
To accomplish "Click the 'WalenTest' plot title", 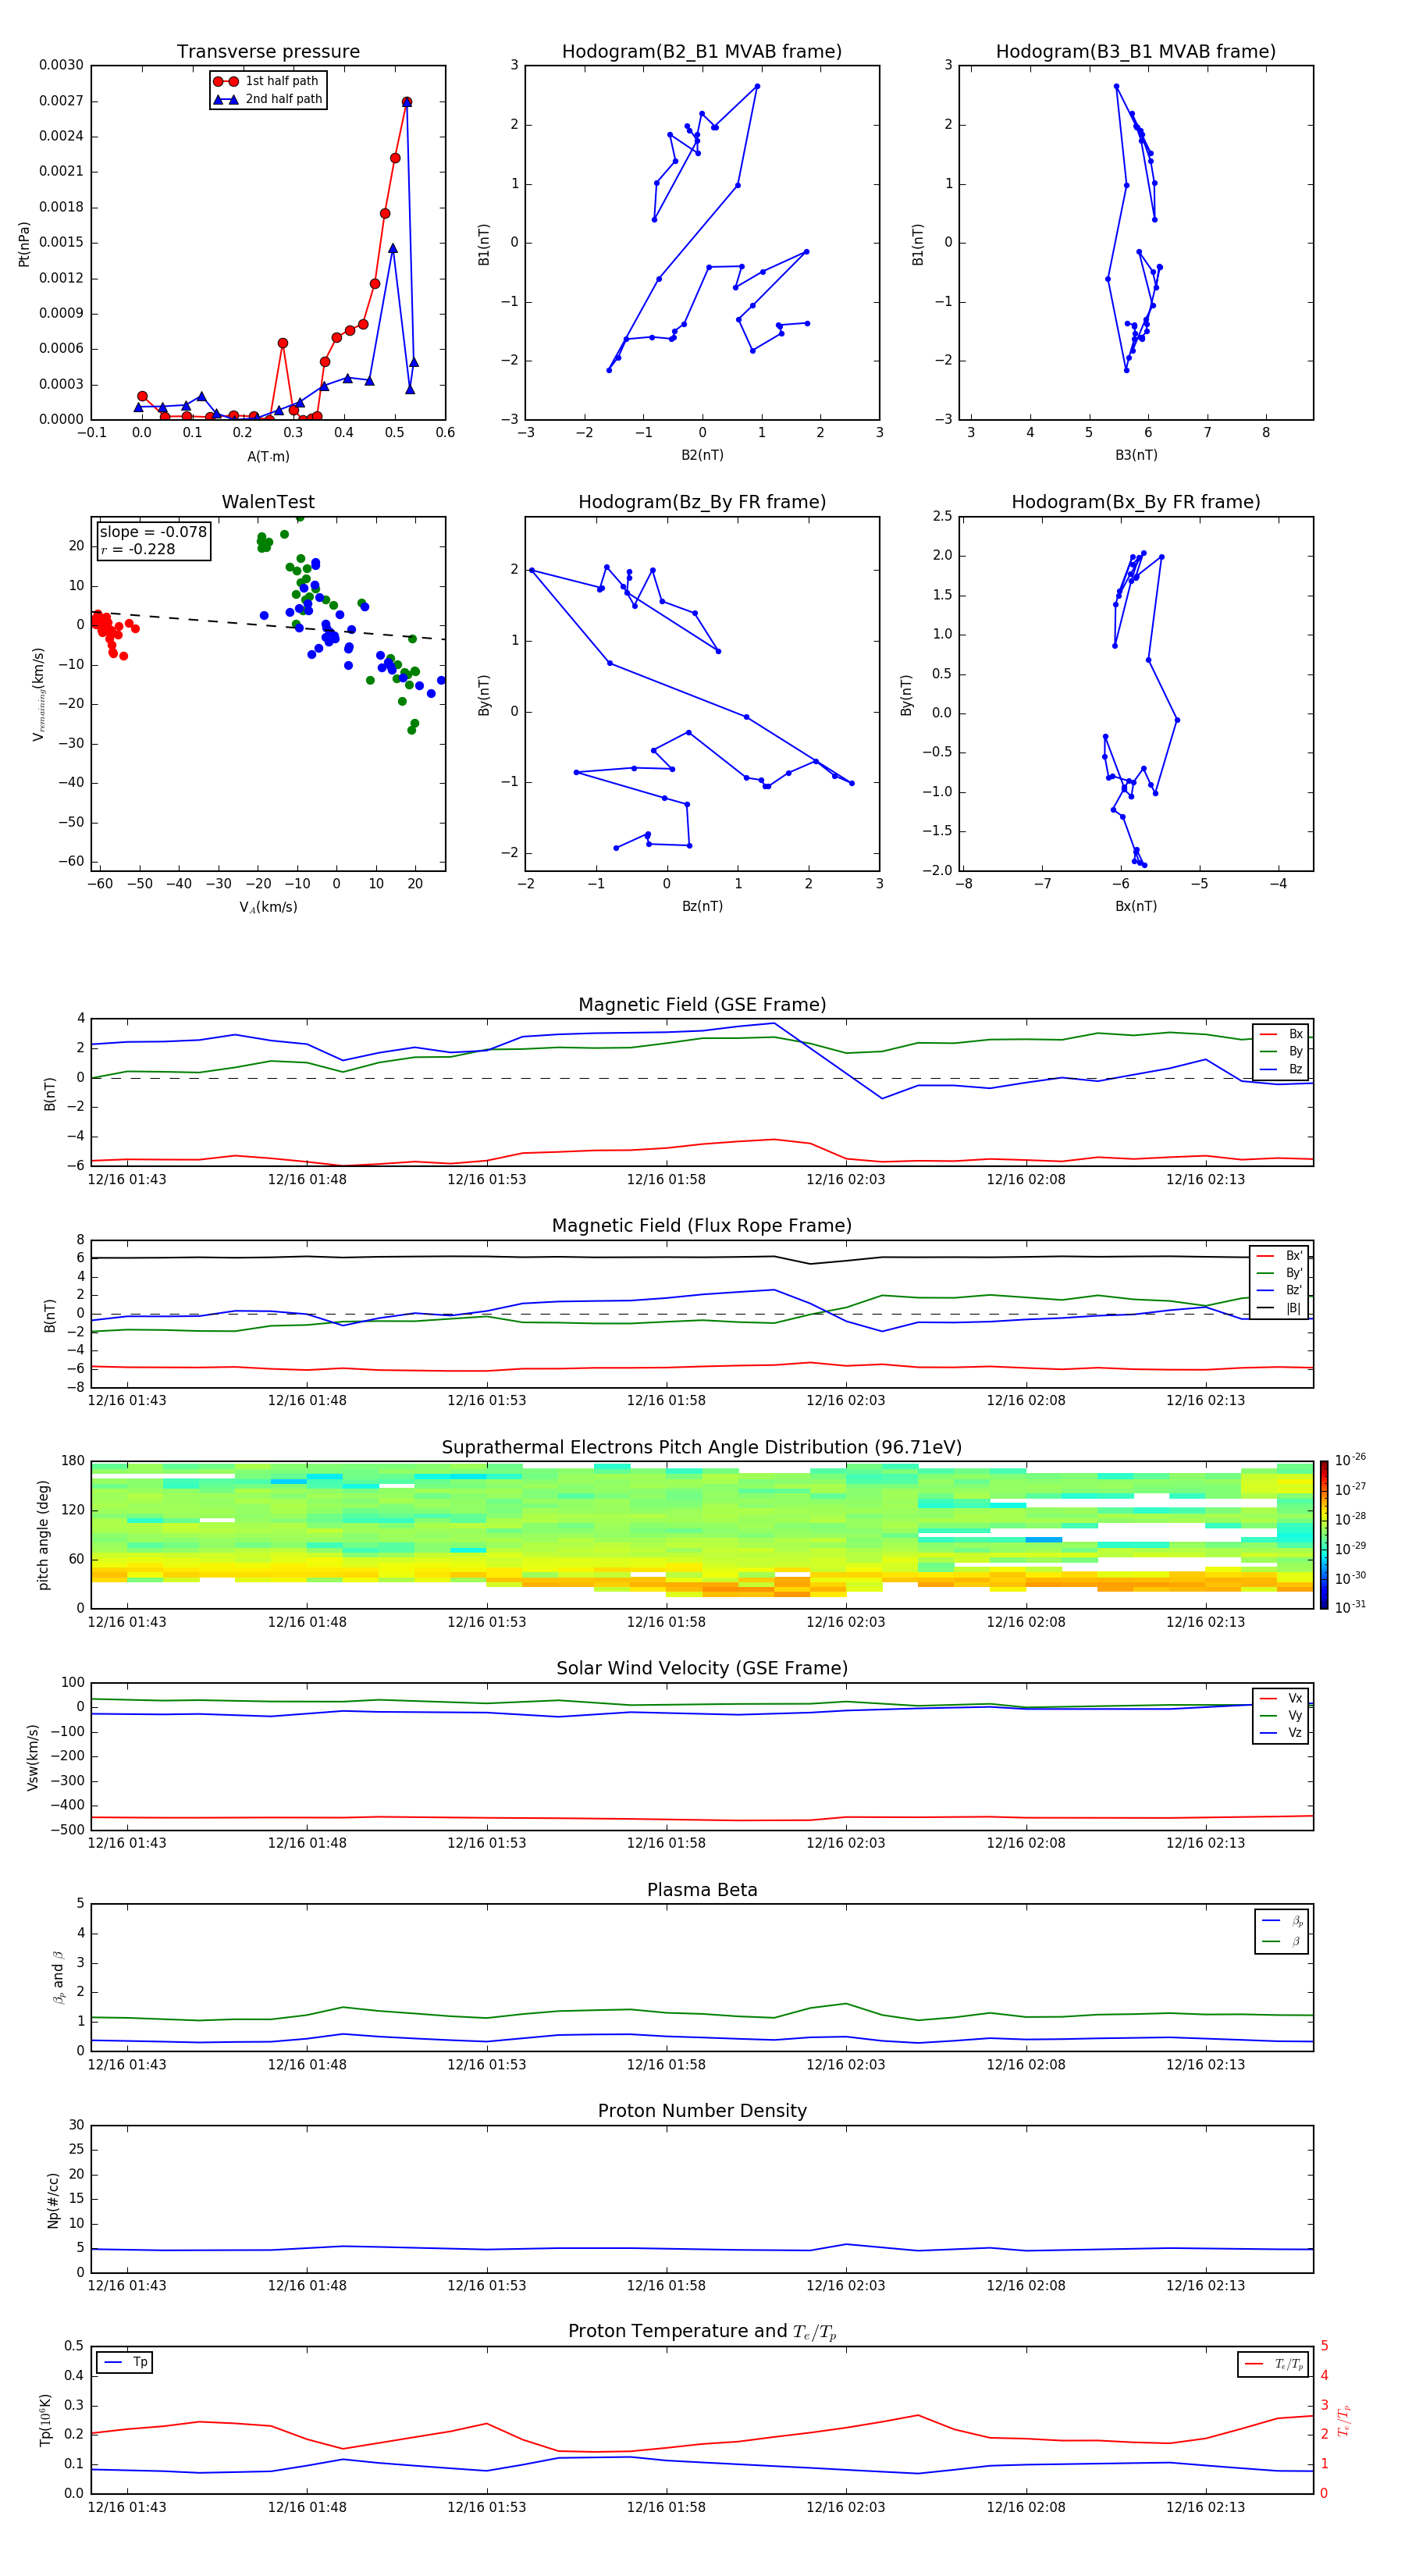I will (x=268, y=502).
